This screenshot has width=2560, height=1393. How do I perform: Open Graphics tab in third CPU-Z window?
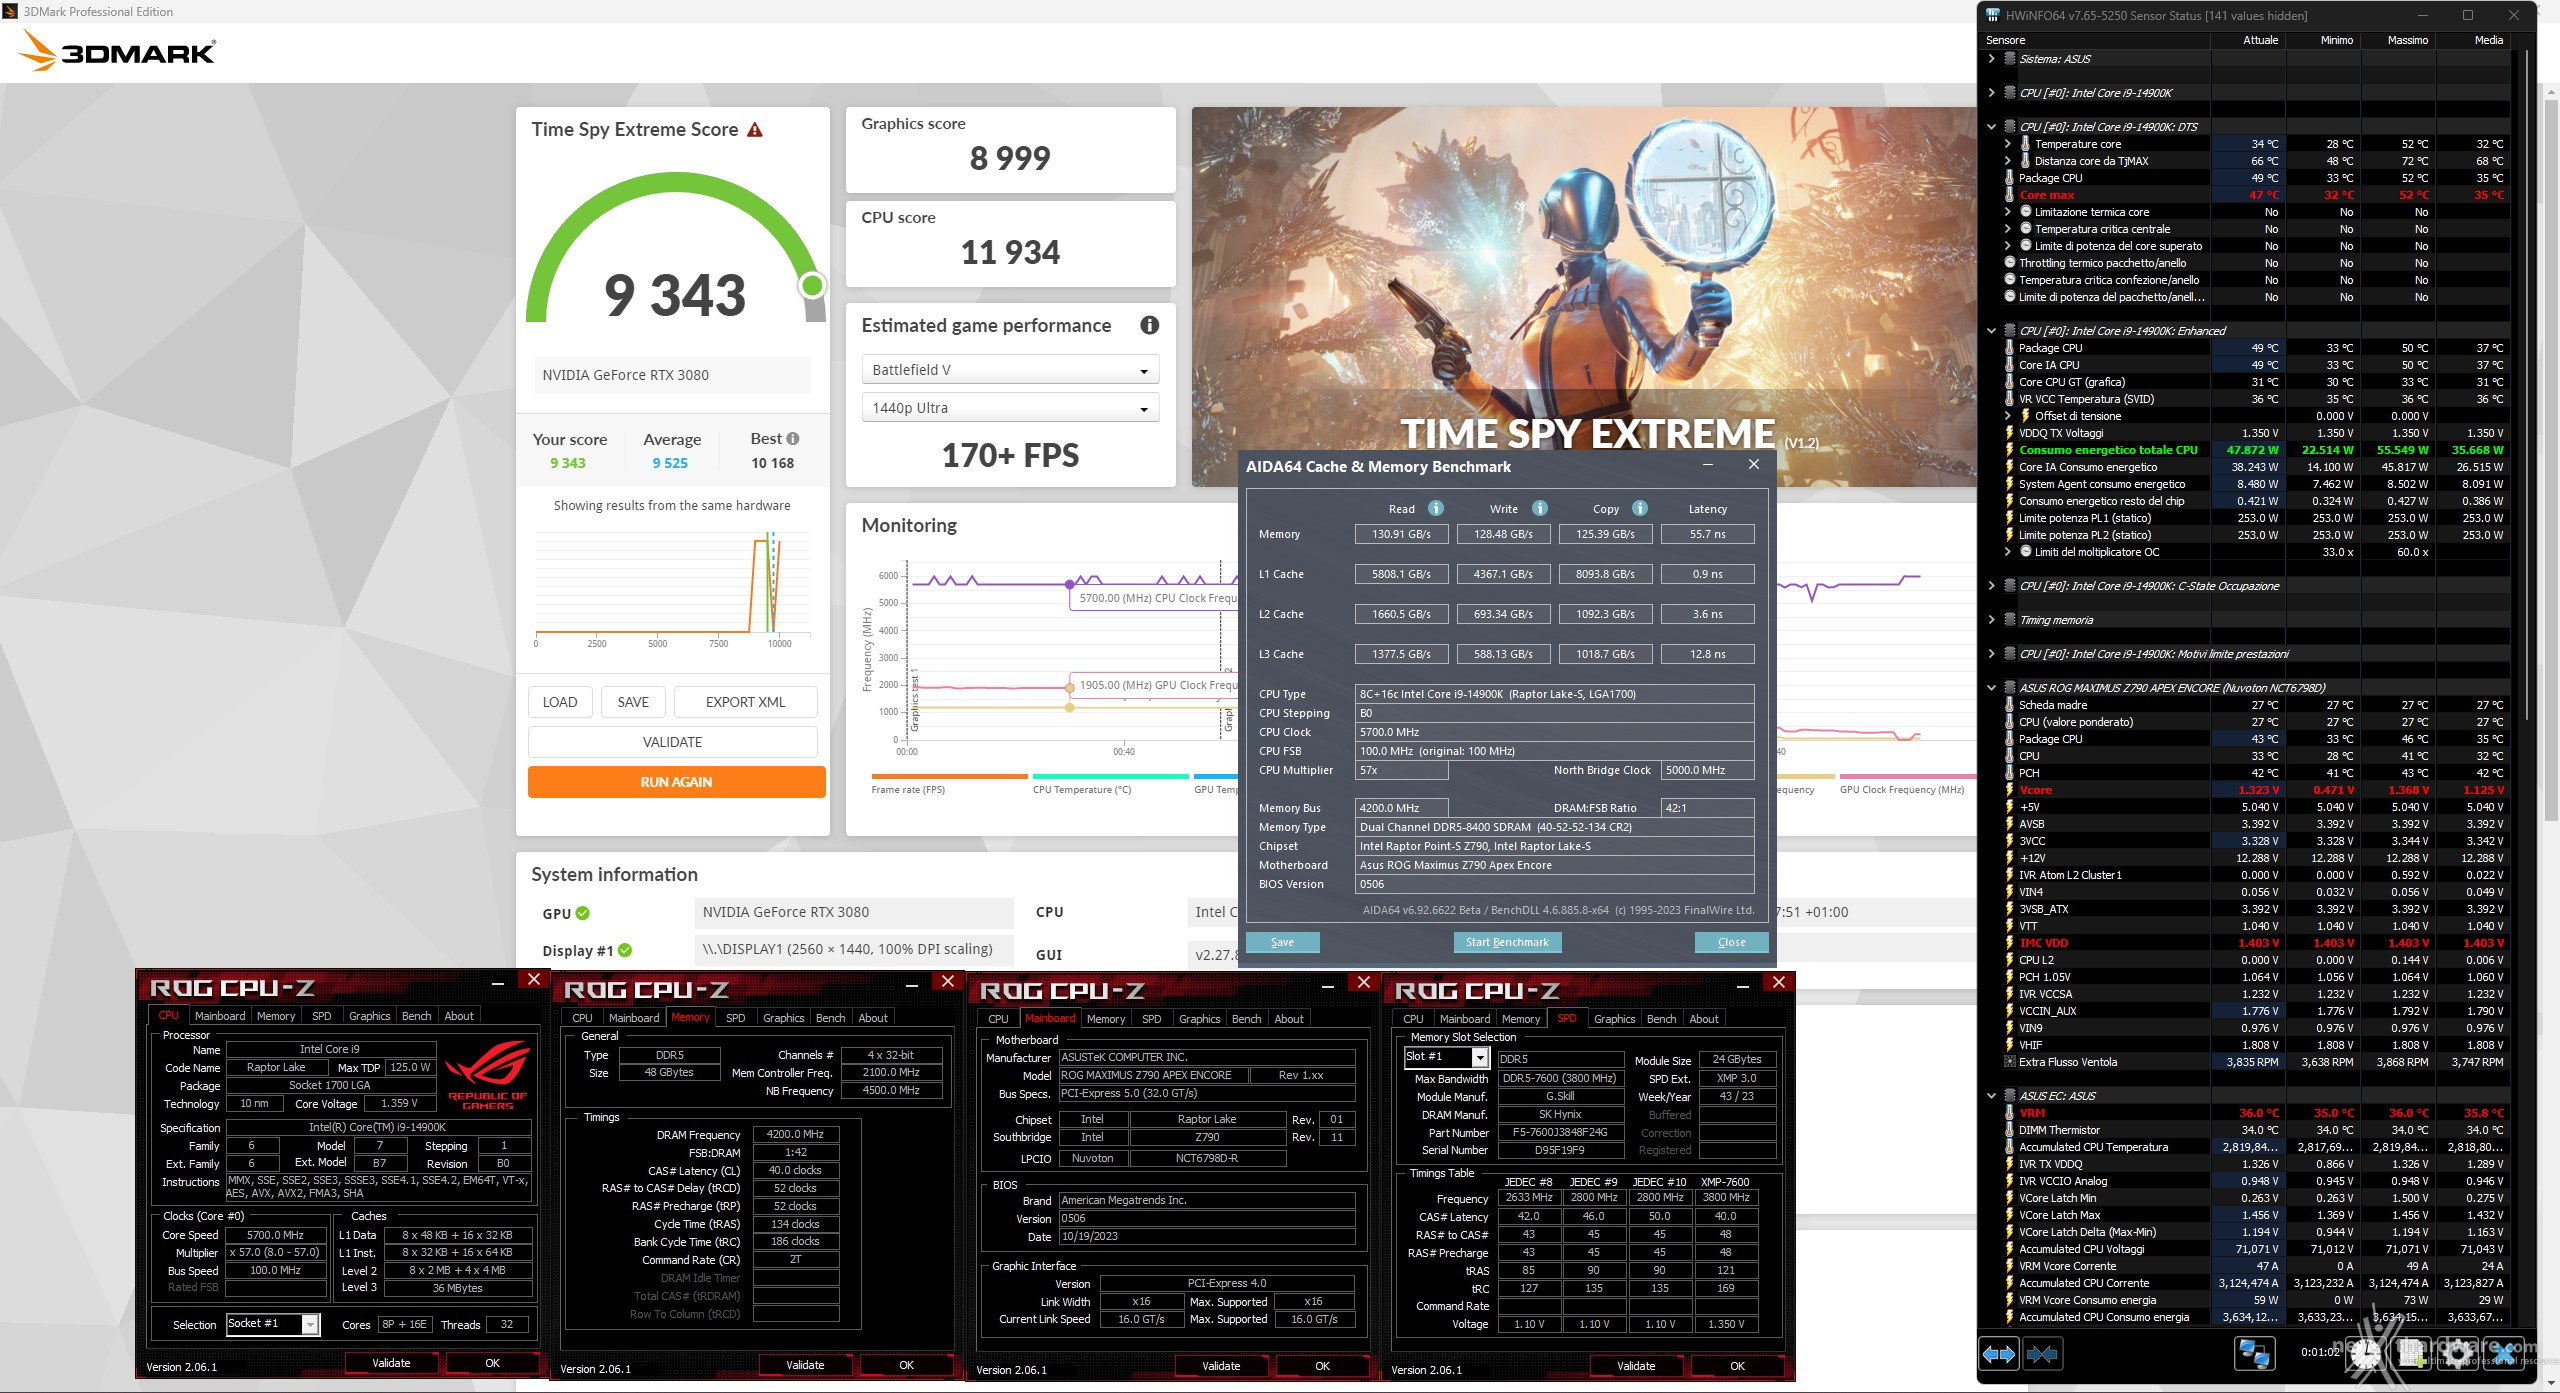1200,1019
